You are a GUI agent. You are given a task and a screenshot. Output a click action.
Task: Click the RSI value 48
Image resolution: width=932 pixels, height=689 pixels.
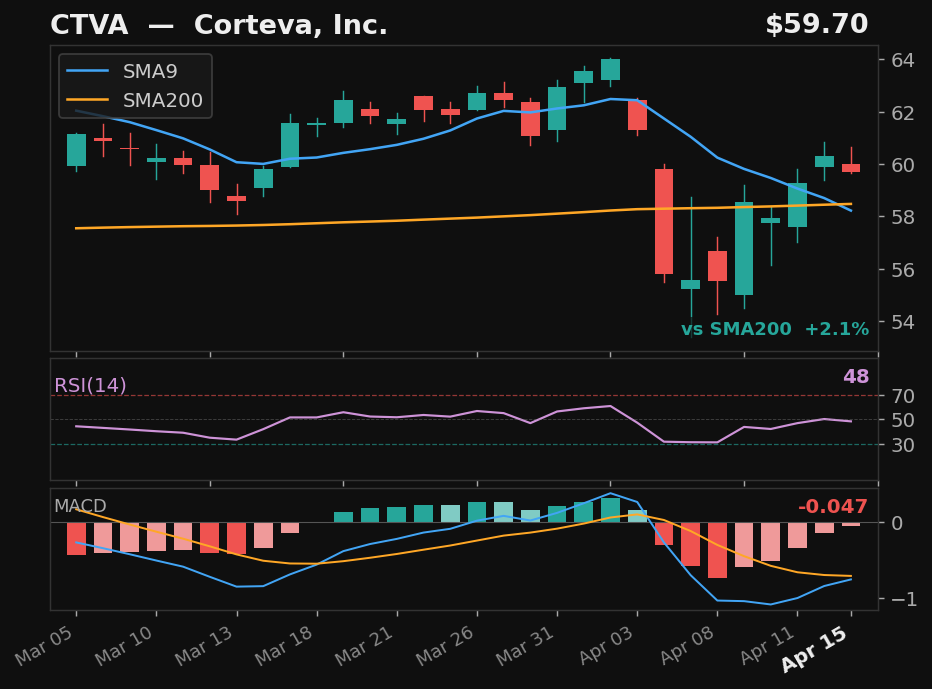[x=856, y=376]
